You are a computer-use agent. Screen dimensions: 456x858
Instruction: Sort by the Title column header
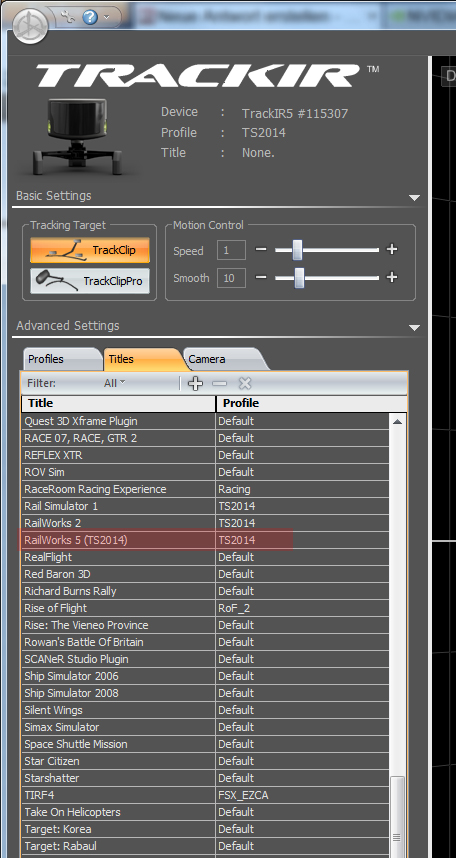(118, 403)
